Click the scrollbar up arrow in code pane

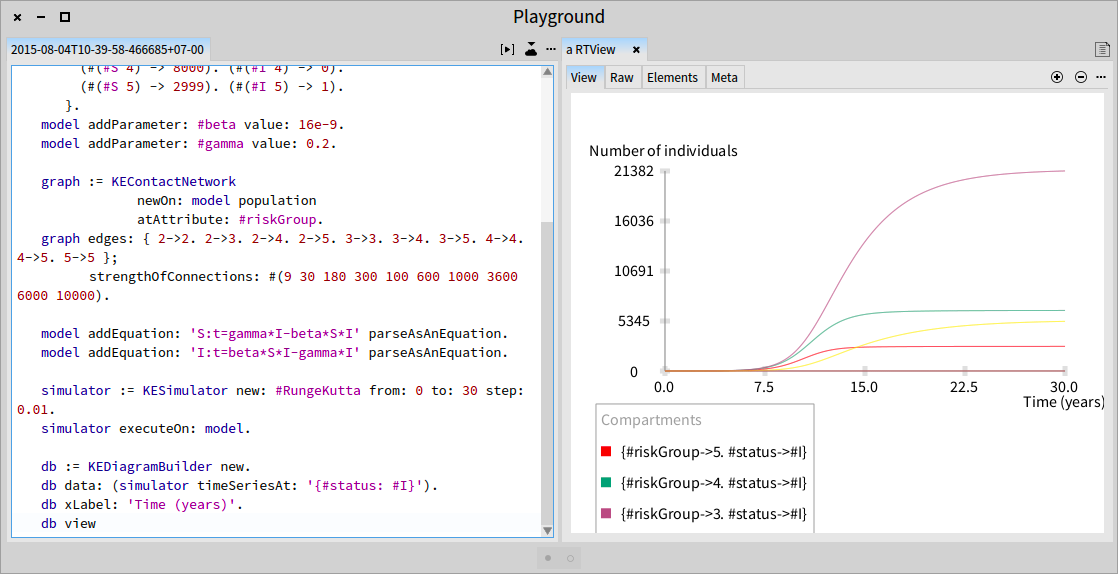(x=547, y=71)
